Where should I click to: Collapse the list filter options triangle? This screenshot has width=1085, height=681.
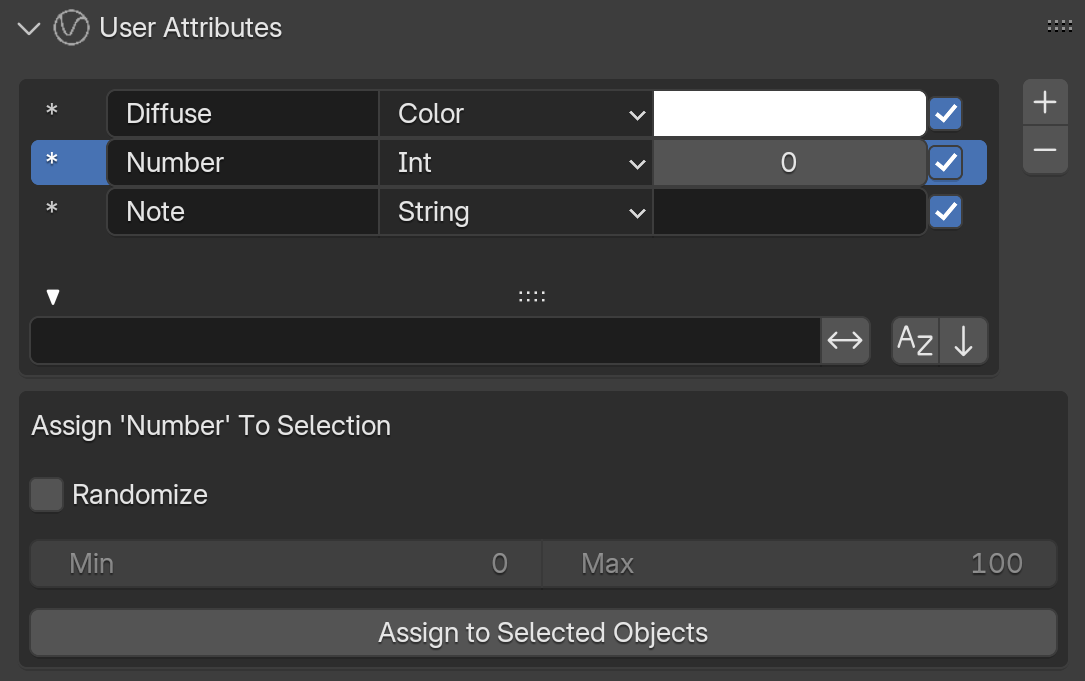pyautogui.click(x=53, y=297)
